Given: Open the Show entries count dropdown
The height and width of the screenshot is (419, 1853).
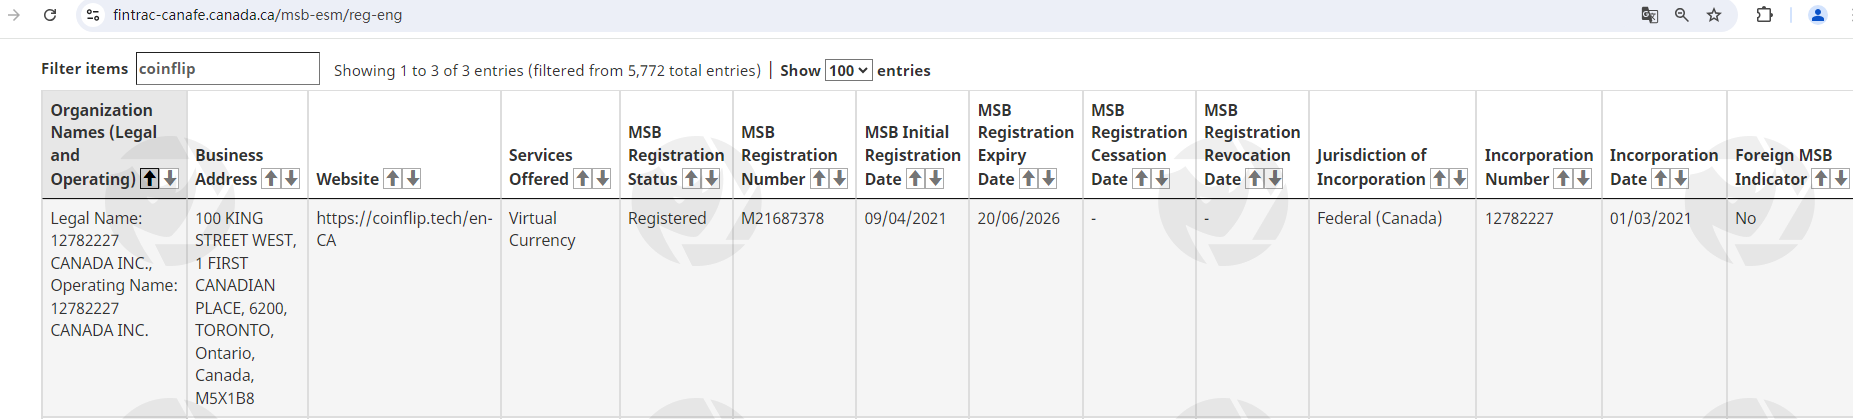Looking at the screenshot, I should pyautogui.click(x=848, y=70).
